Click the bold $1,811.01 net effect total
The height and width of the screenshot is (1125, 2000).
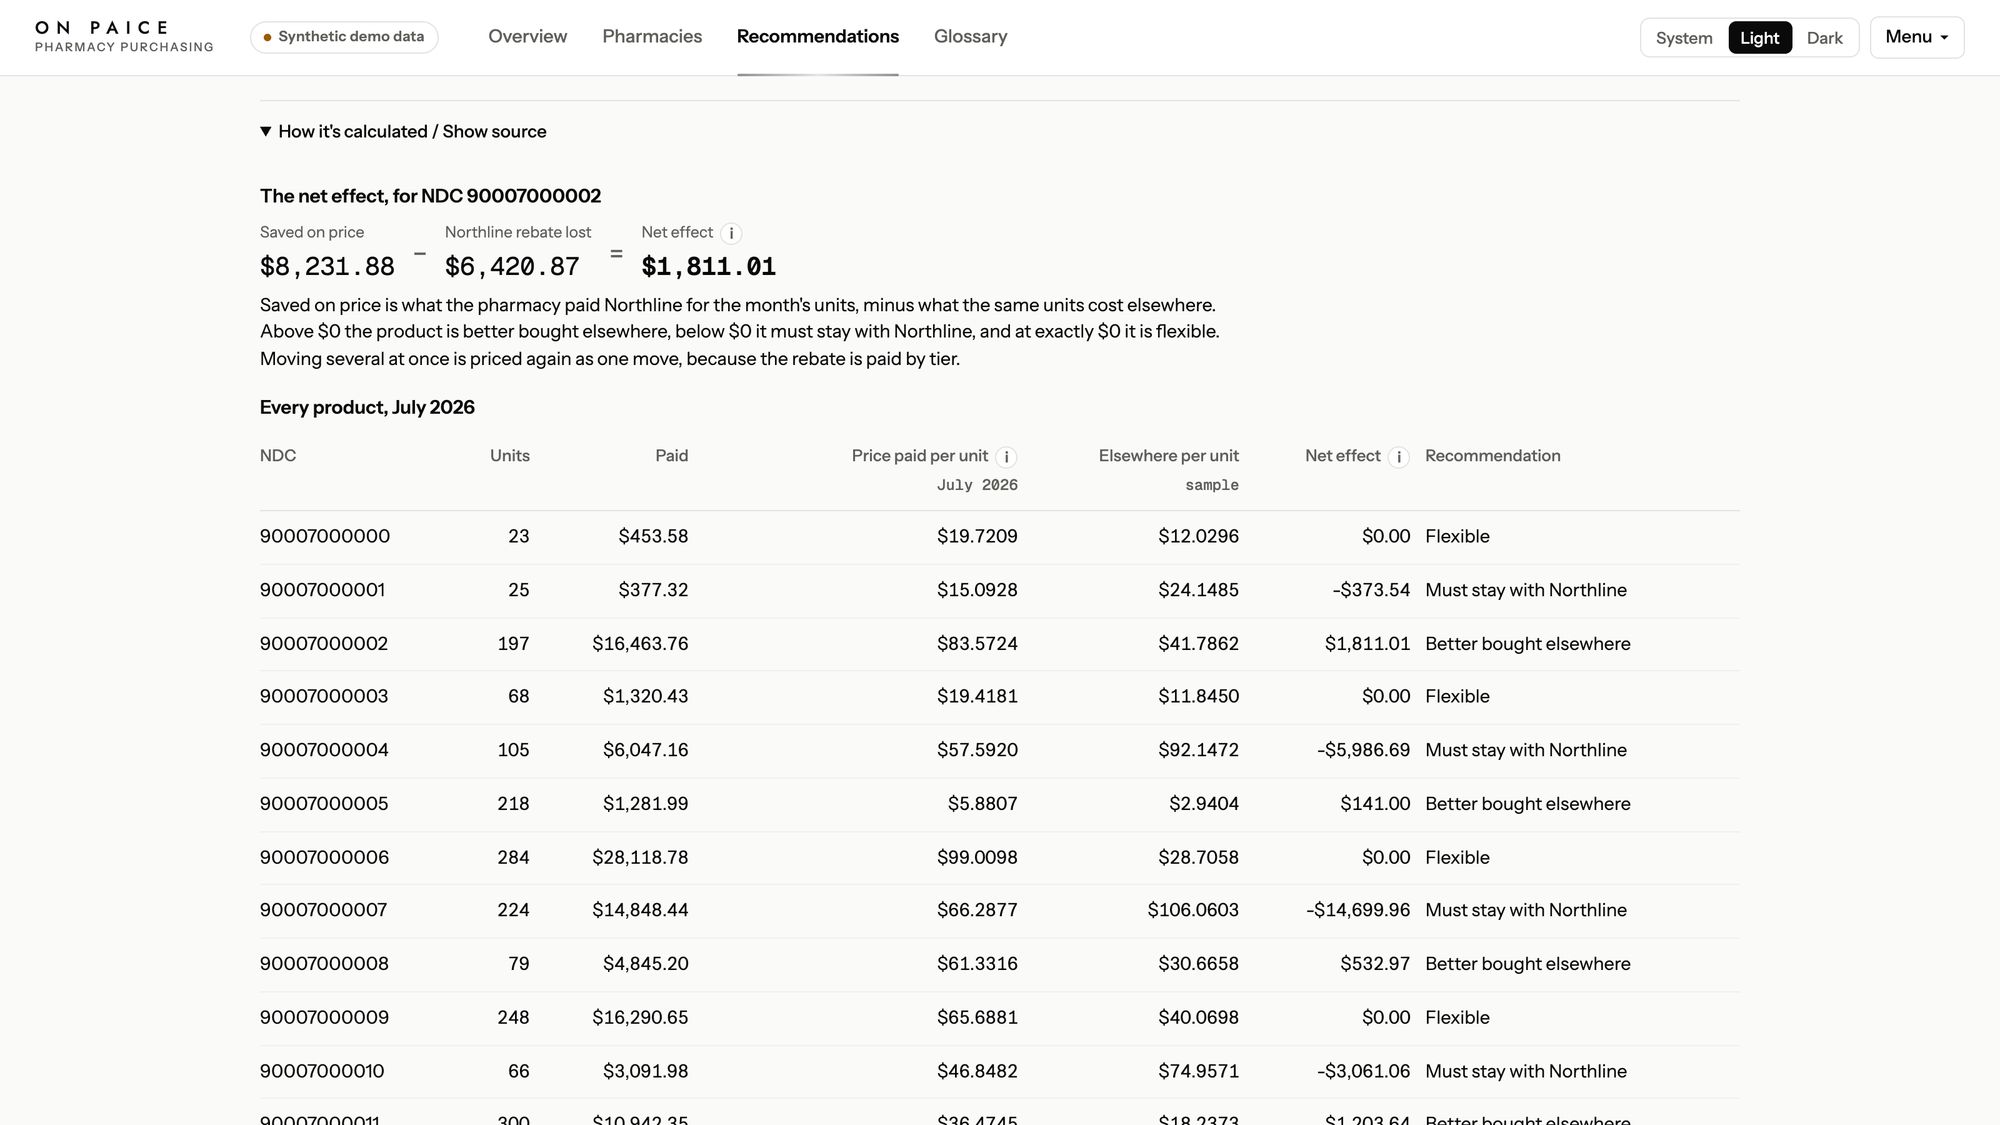pyautogui.click(x=708, y=266)
